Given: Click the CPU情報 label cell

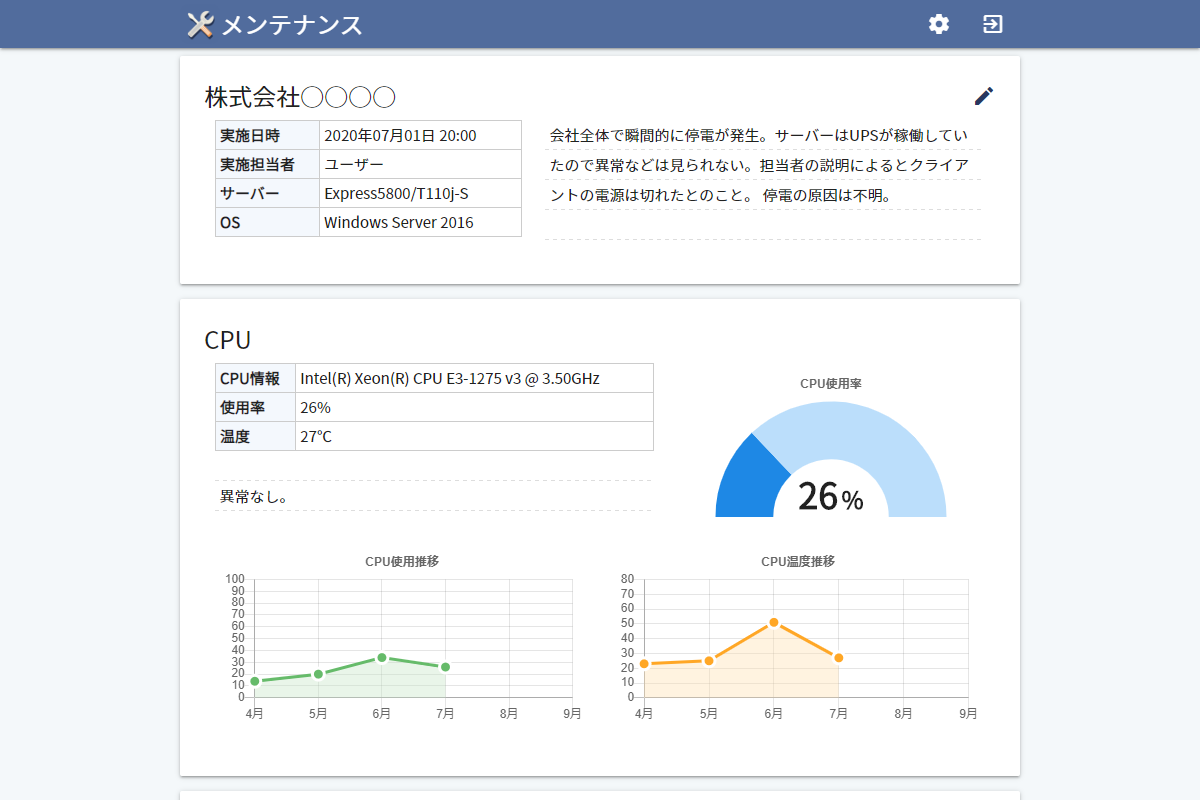Looking at the screenshot, I should pos(255,378).
